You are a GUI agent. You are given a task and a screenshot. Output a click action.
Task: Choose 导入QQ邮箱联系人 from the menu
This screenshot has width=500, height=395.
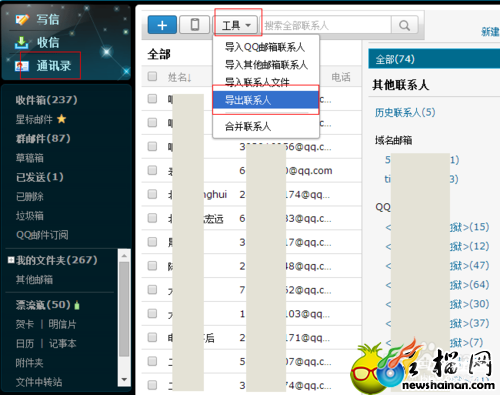click(x=265, y=47)
